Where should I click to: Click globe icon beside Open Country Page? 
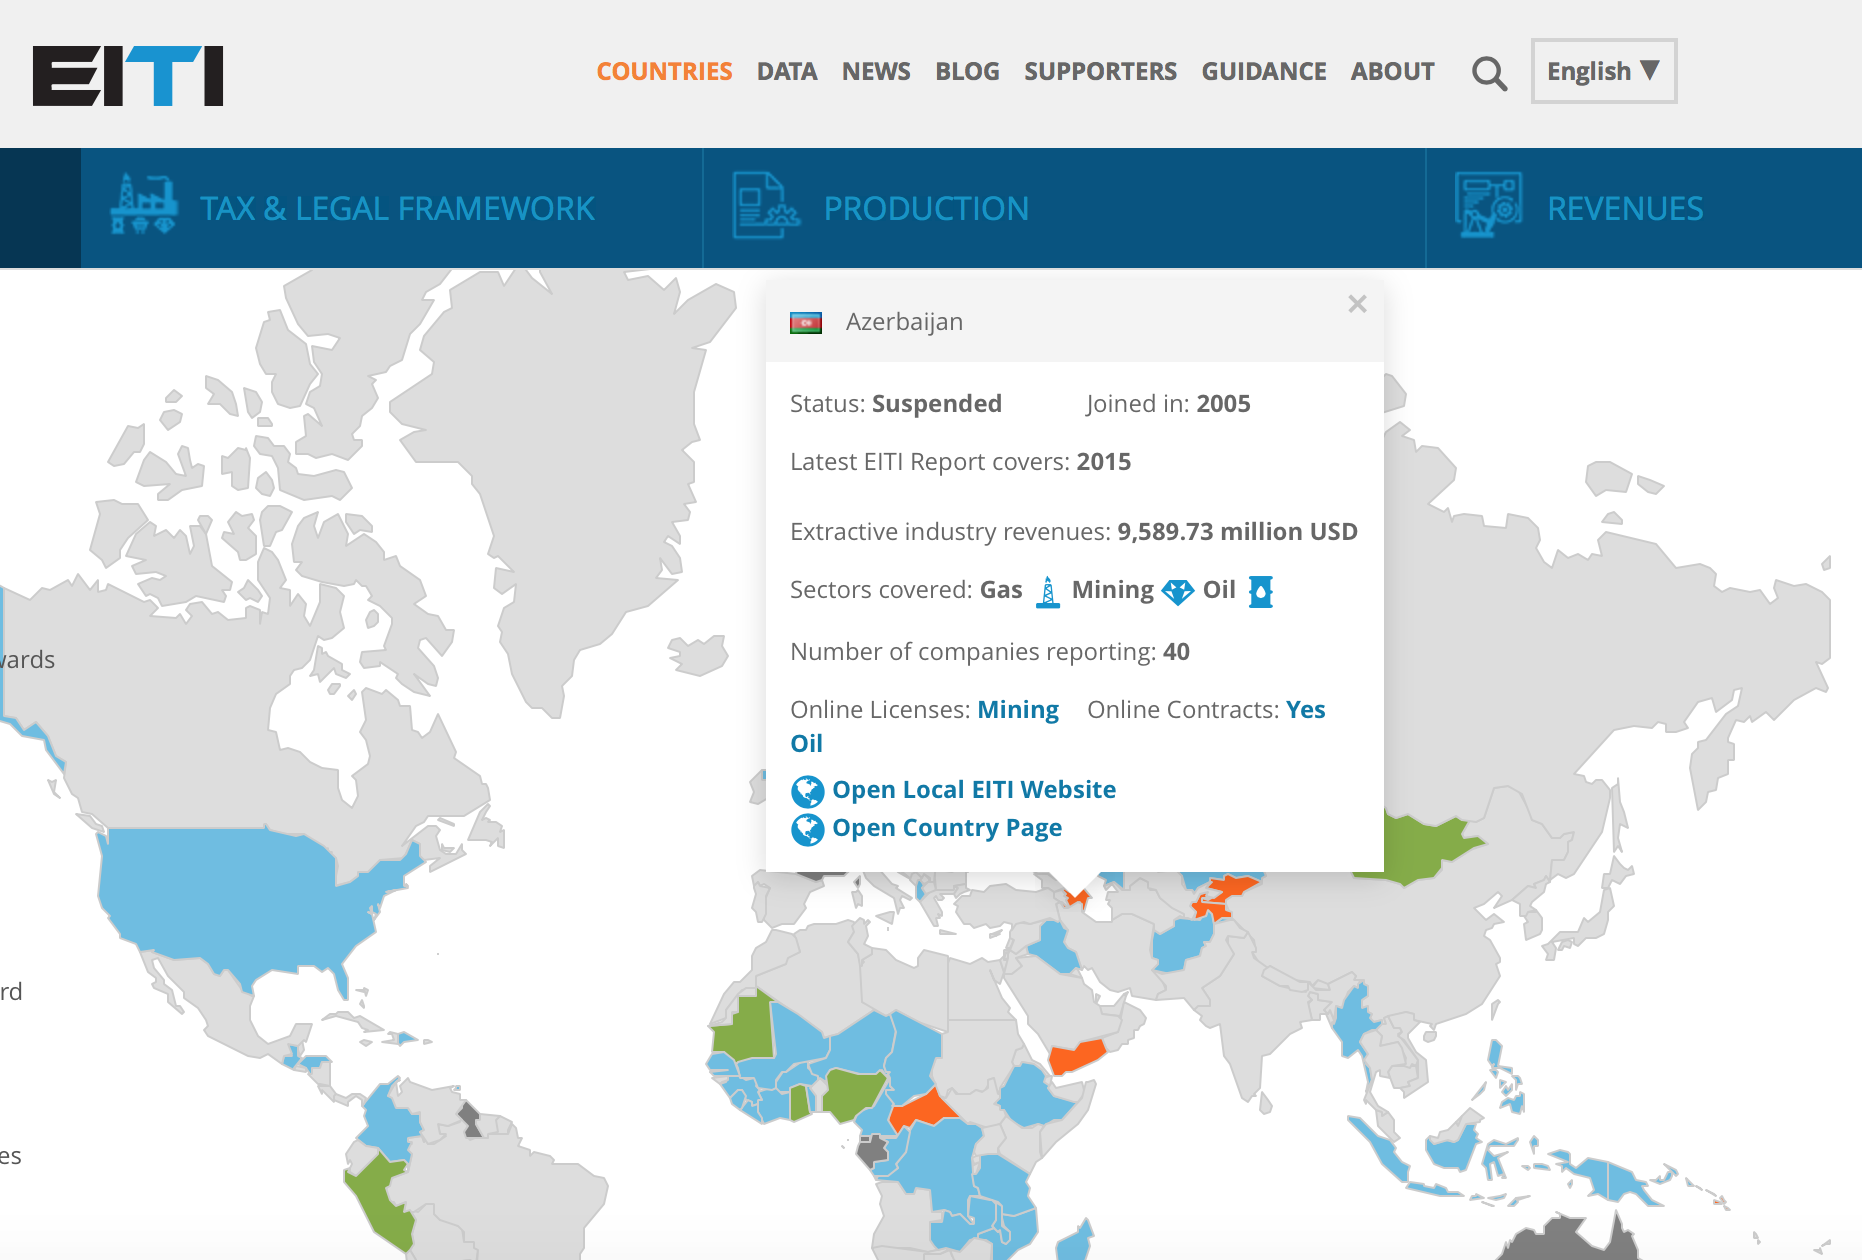pyautogui.click(x=808, y=829)
